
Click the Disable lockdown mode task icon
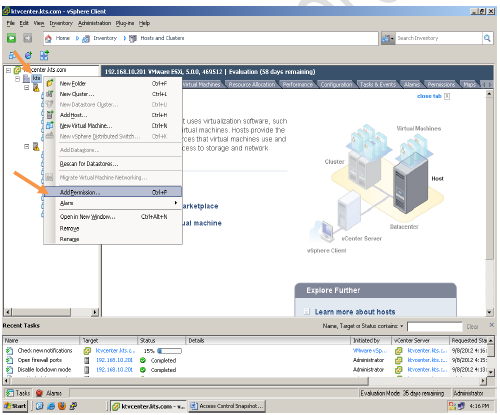10,370
